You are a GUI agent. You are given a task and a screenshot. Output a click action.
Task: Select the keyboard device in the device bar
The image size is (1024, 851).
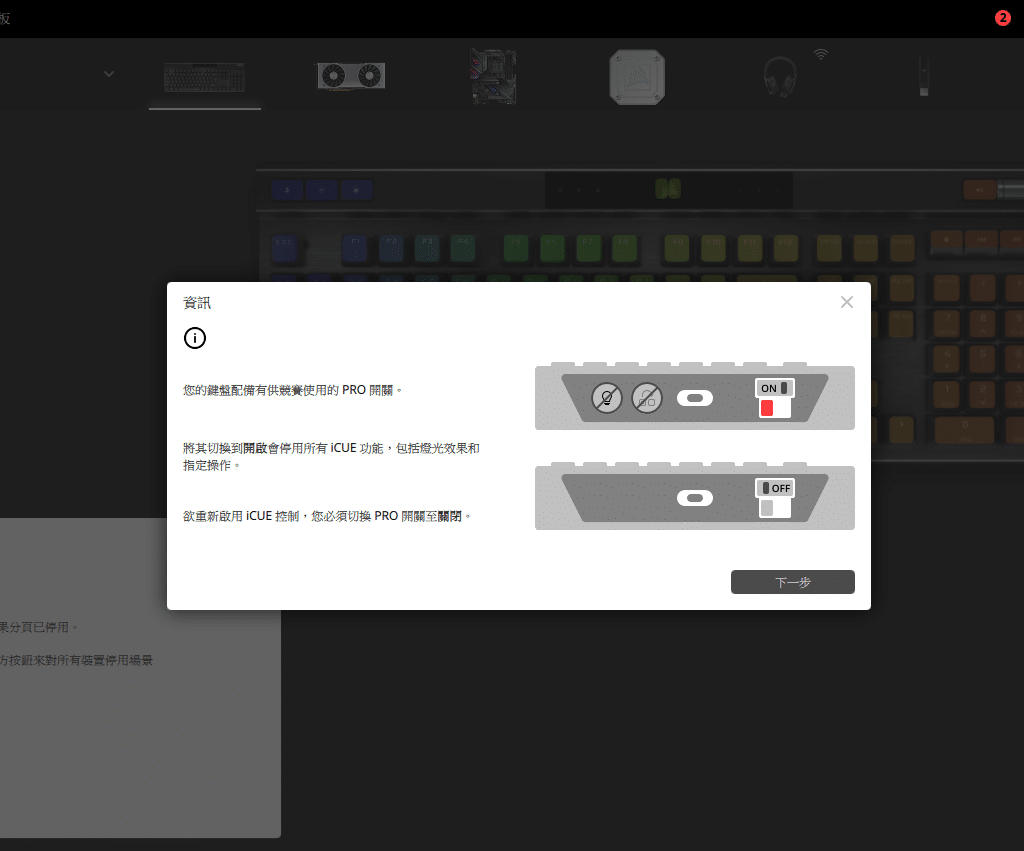pos(204,76)
